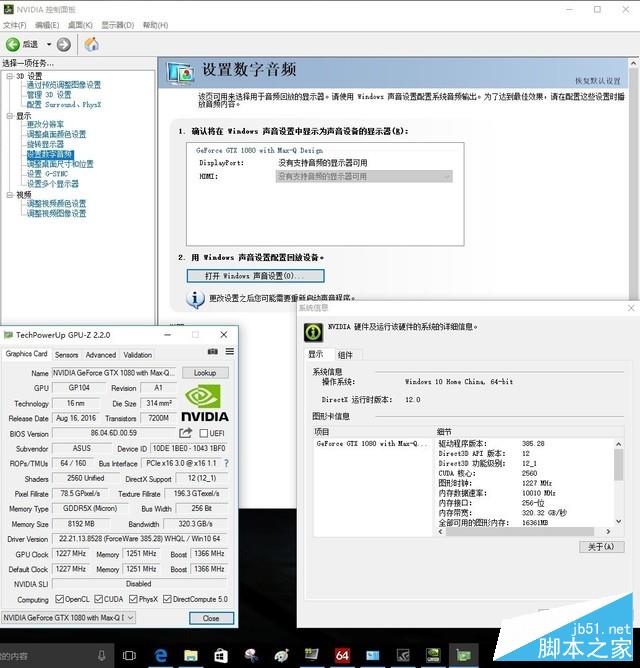640x668 pixels.
Task: Open Microsoft Store from the taskbar
Action: (x=221, y=655)
